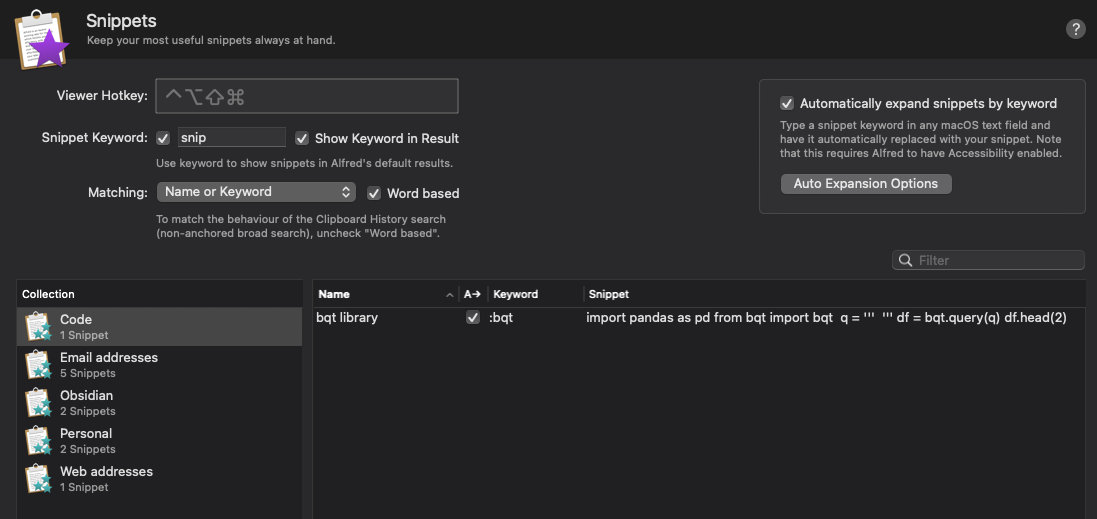
Task: Select the bqt library snippet row
Action: pyautogui.click(x=700, y=317)
